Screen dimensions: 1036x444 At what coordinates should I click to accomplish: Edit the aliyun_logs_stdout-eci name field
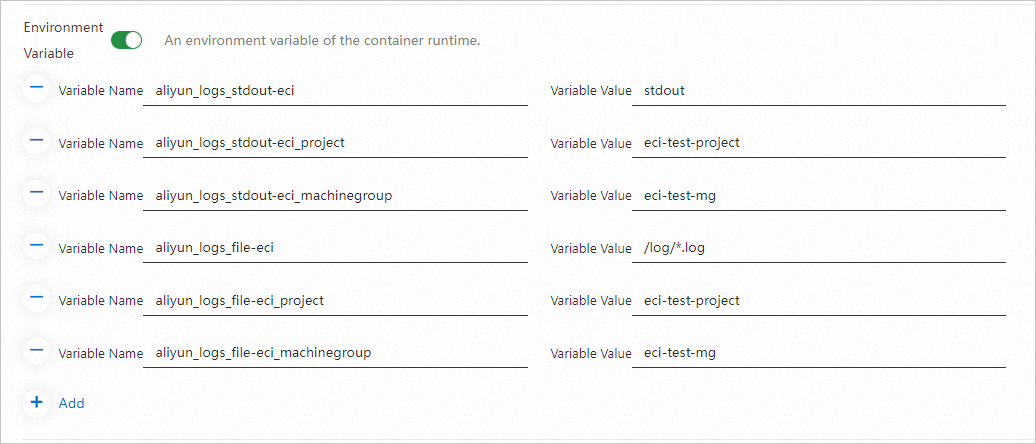pyautogui.click(x=335, y=90)
